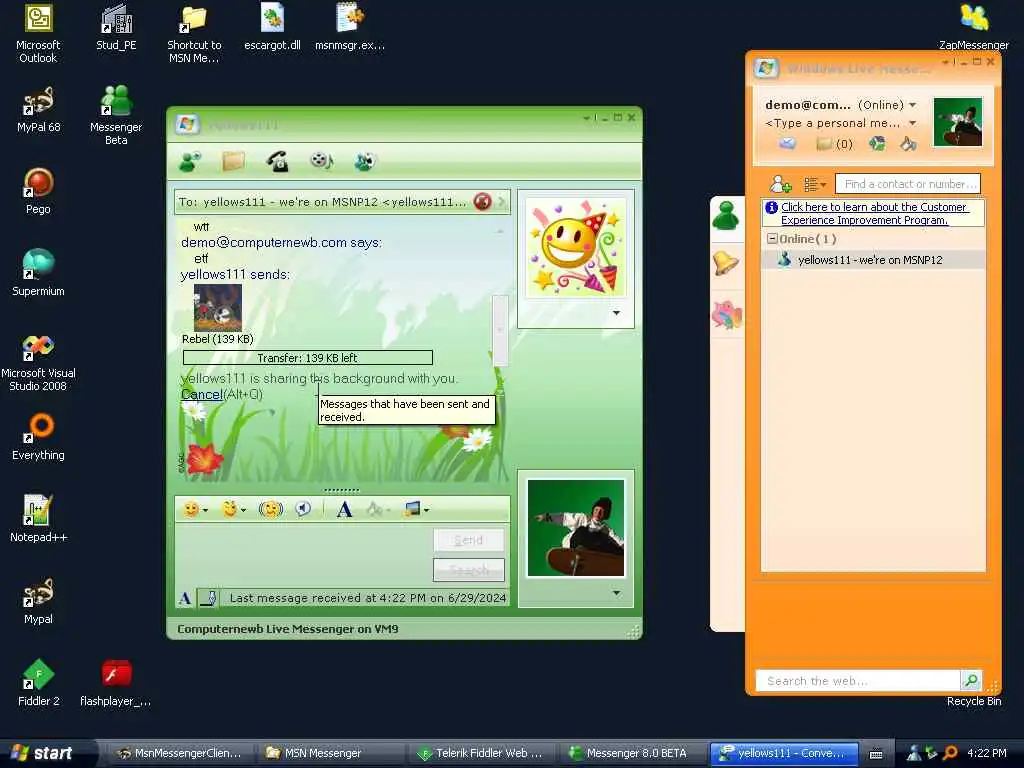Viewport: 1024px width, 768px height.
Task: Invite someone to this conversation icon
Action: pos(190,161)
